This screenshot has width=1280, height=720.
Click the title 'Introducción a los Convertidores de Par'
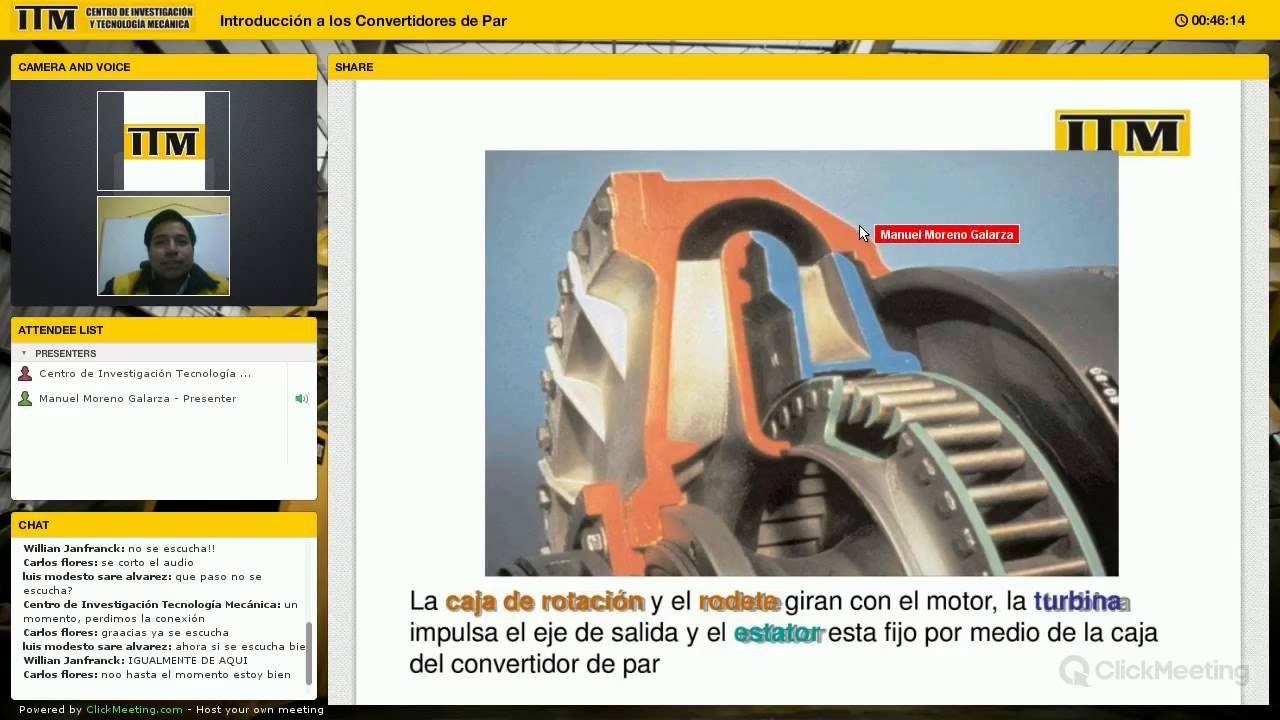point(363,21)
